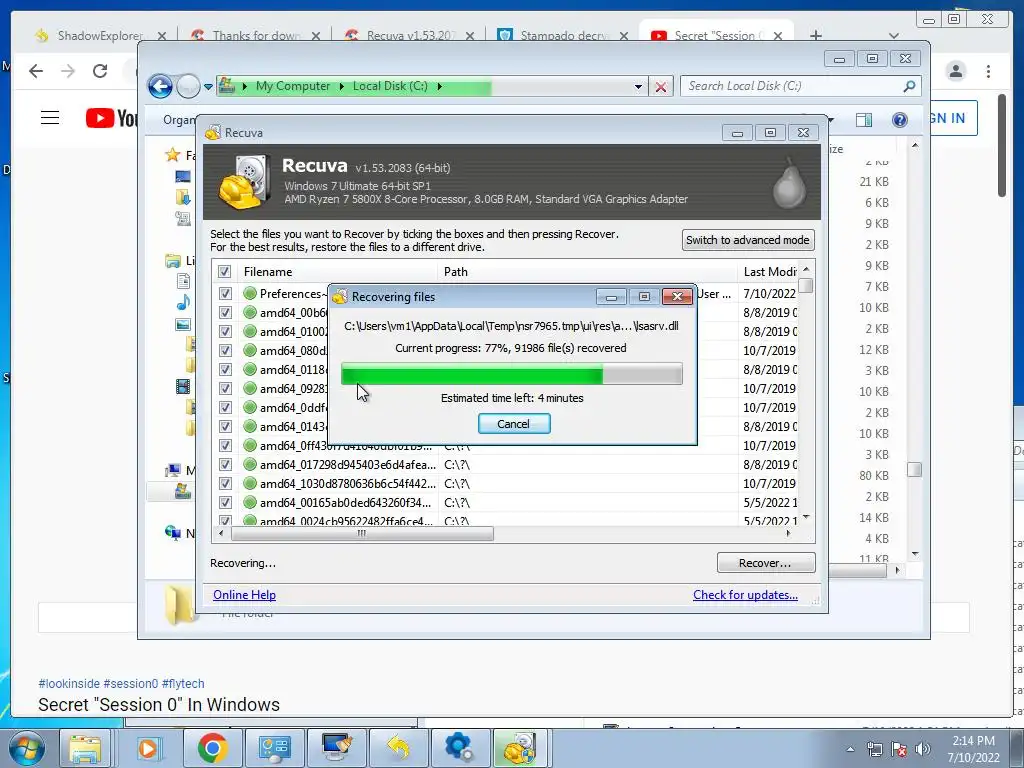Uncheck the amd64_0928 row checkbox
Viewport: 1024px width, 768px height.
click(225, 389)
